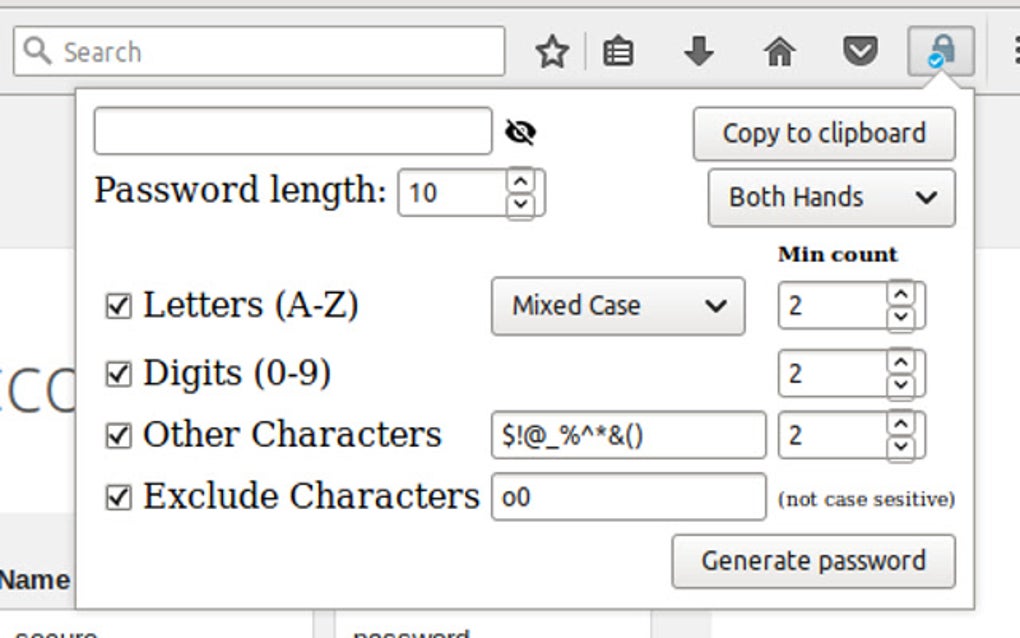1020x638 pixels.
Task: Bookmark this page with the star icon
Action: [552, 50]
